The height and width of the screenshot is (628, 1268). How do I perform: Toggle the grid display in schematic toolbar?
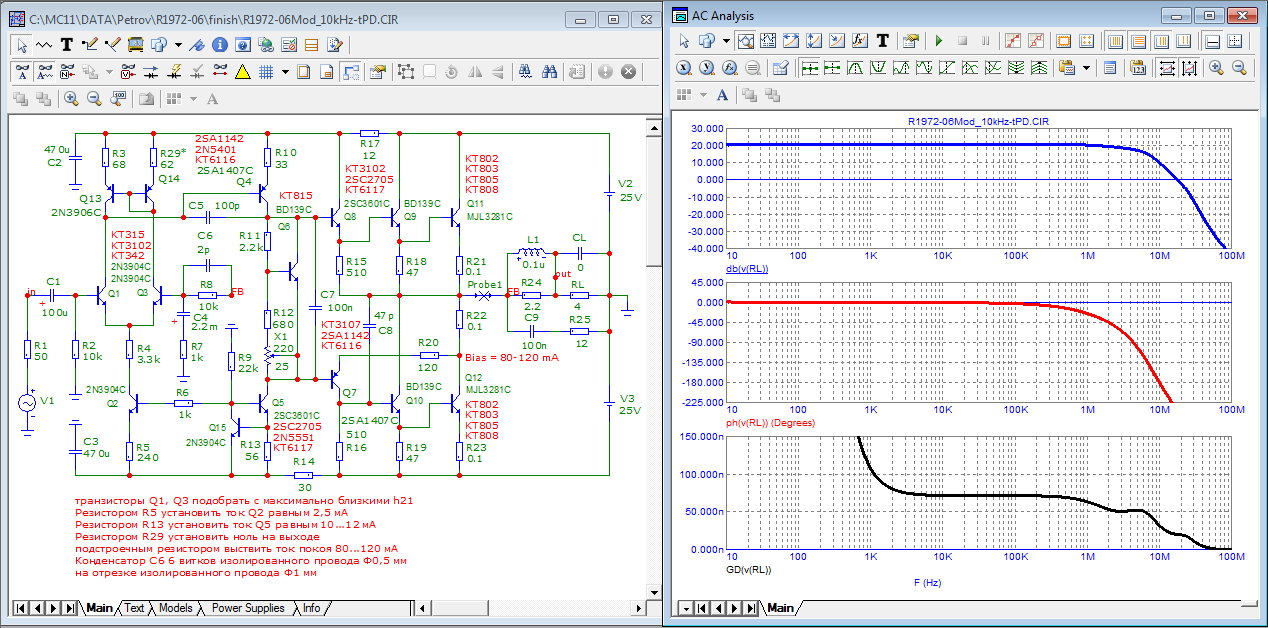267,72
